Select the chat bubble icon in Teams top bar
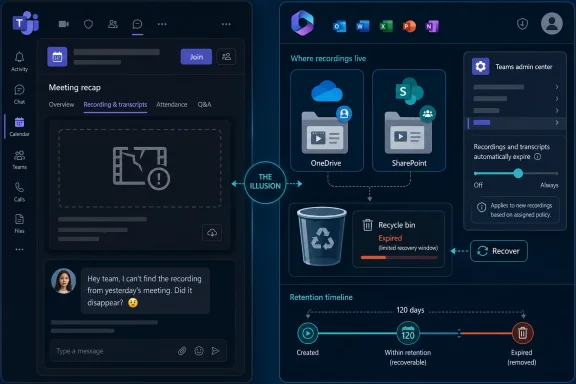Image resolution: width=576 pixels, height=384 pixels. 137,24
